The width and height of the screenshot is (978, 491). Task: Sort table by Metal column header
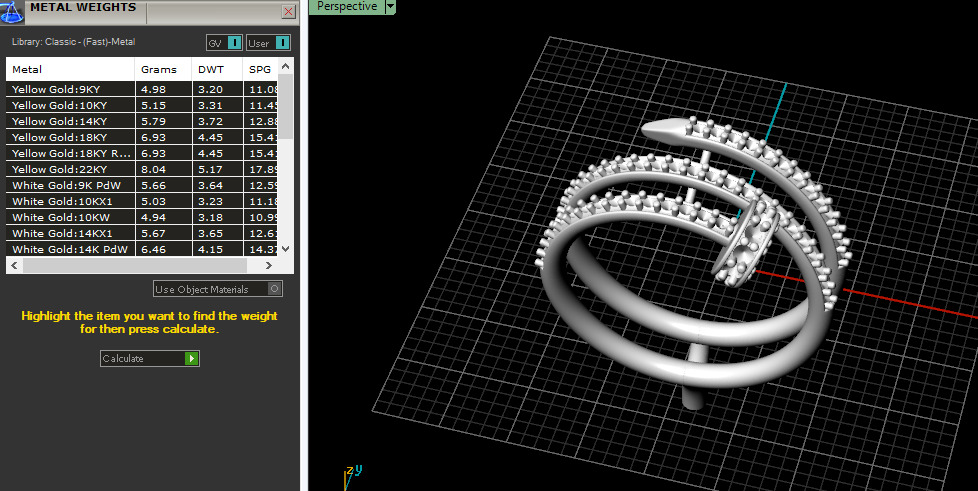[x=70, y=69]
